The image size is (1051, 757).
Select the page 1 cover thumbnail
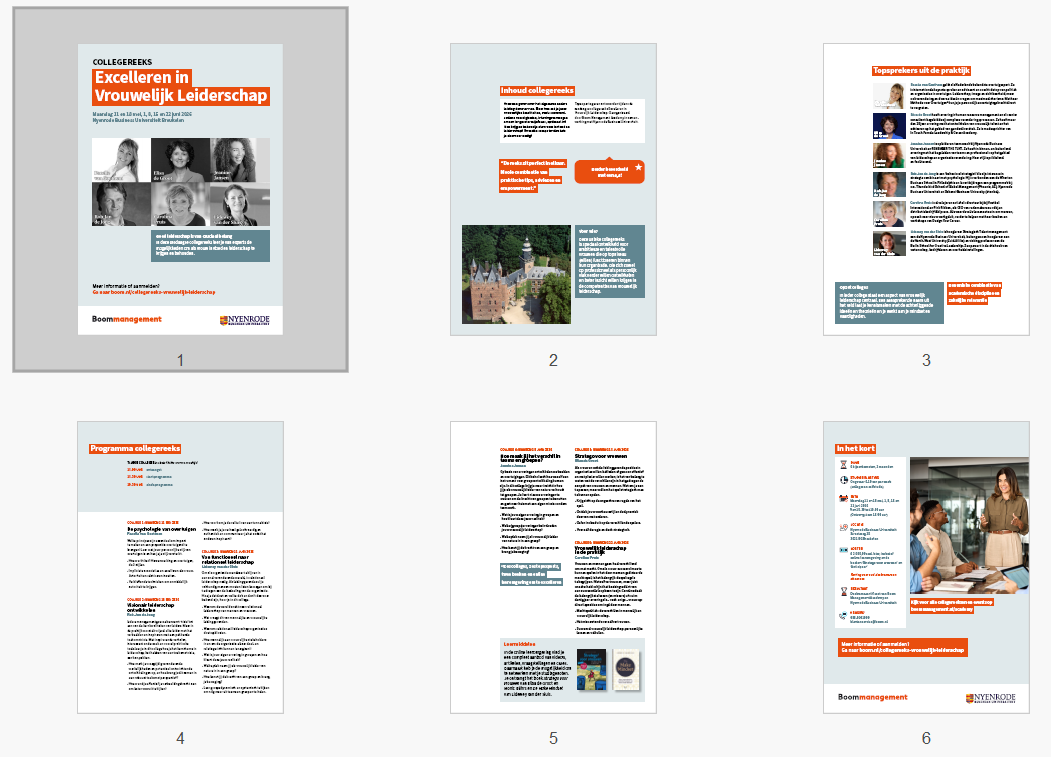pyautogui.click(x=180, y=189)
